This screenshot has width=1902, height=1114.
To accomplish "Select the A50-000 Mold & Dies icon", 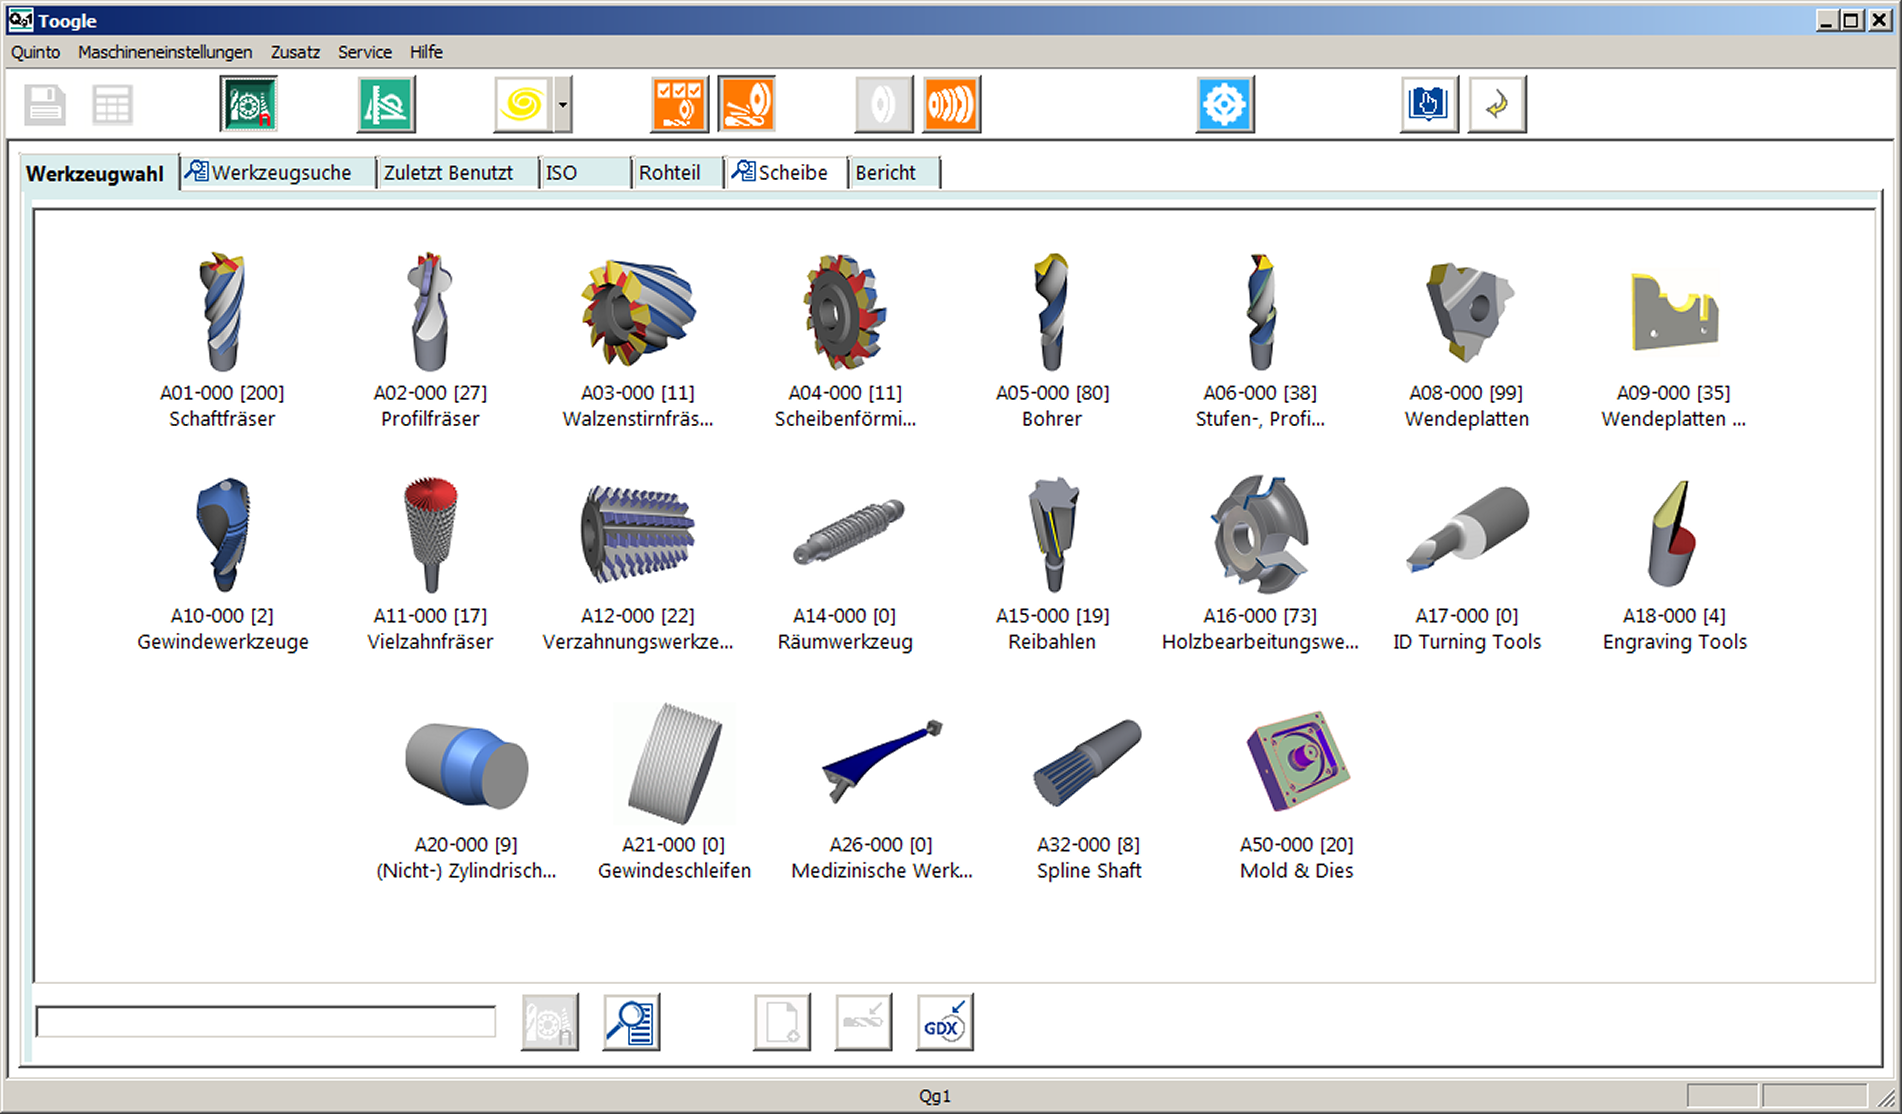I will tap(1297, 762).
